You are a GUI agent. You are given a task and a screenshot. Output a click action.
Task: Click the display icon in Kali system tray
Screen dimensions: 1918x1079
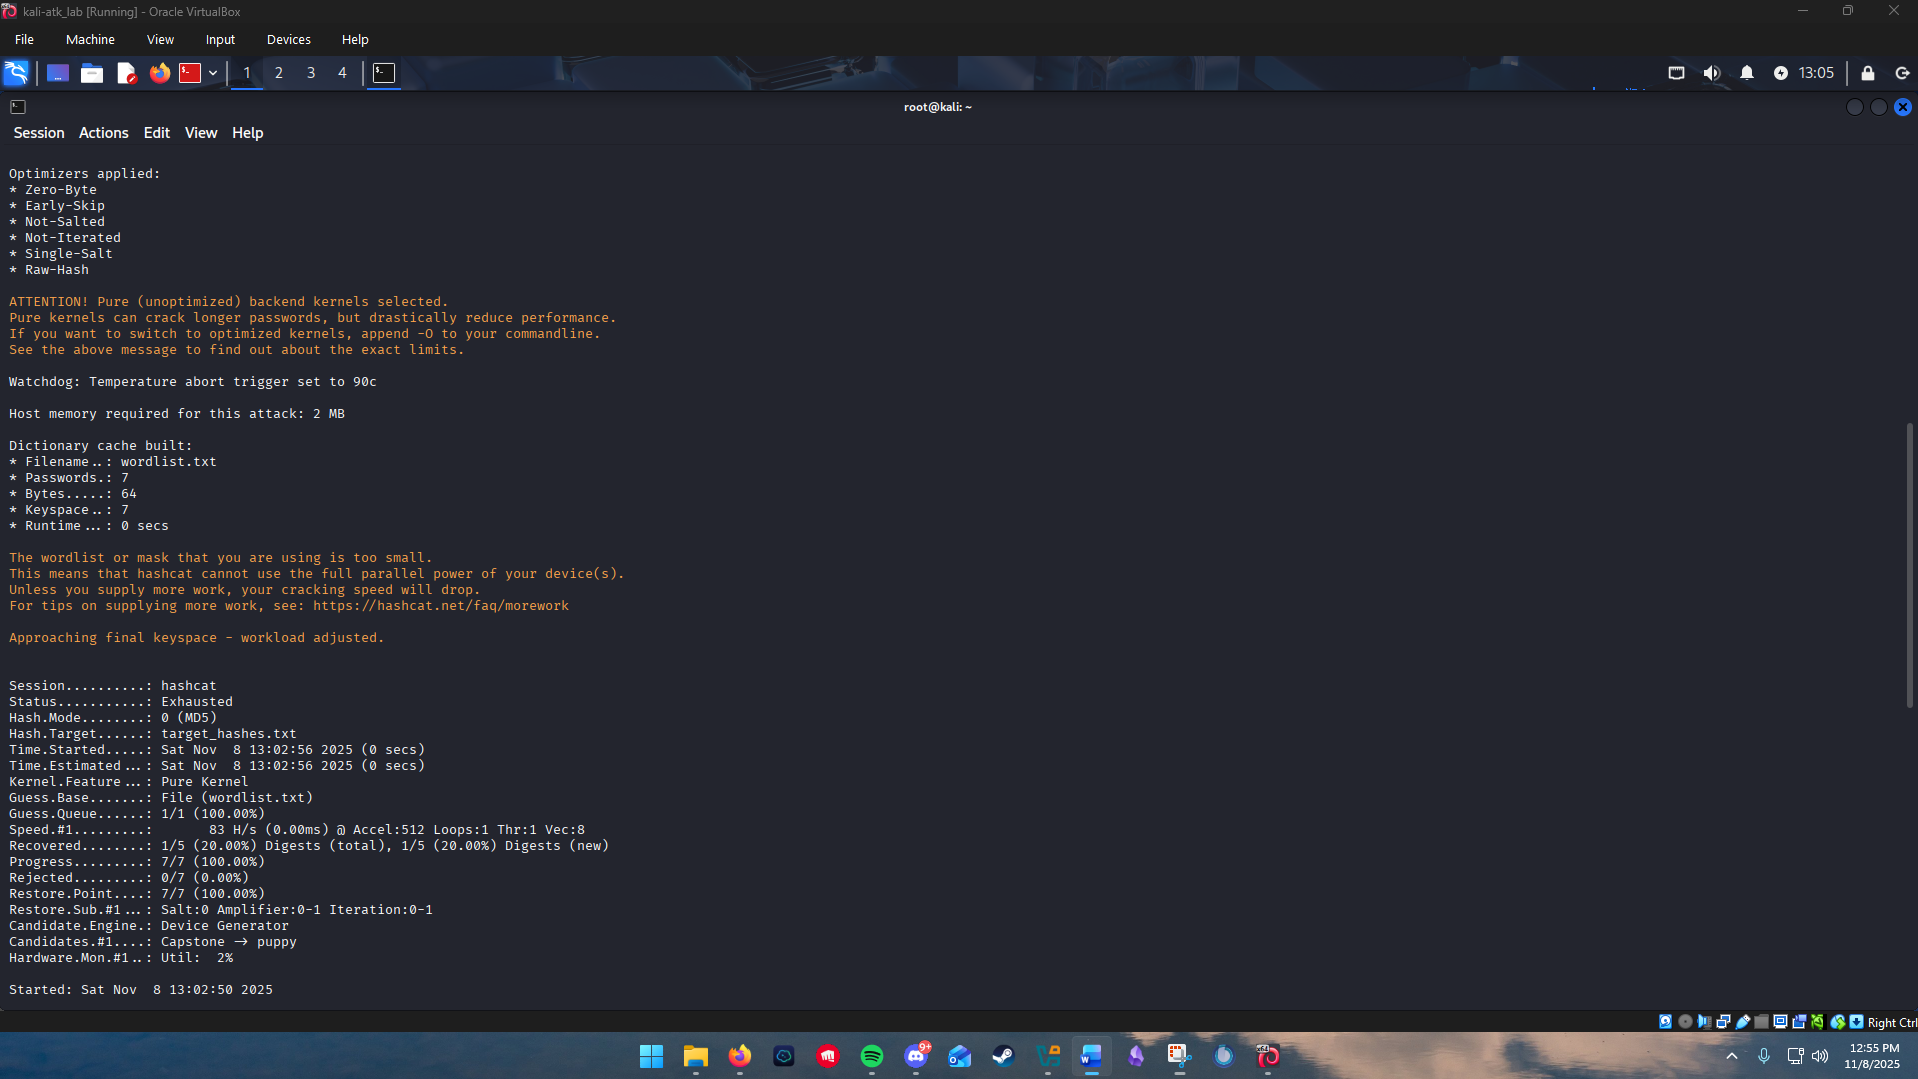1677,73
